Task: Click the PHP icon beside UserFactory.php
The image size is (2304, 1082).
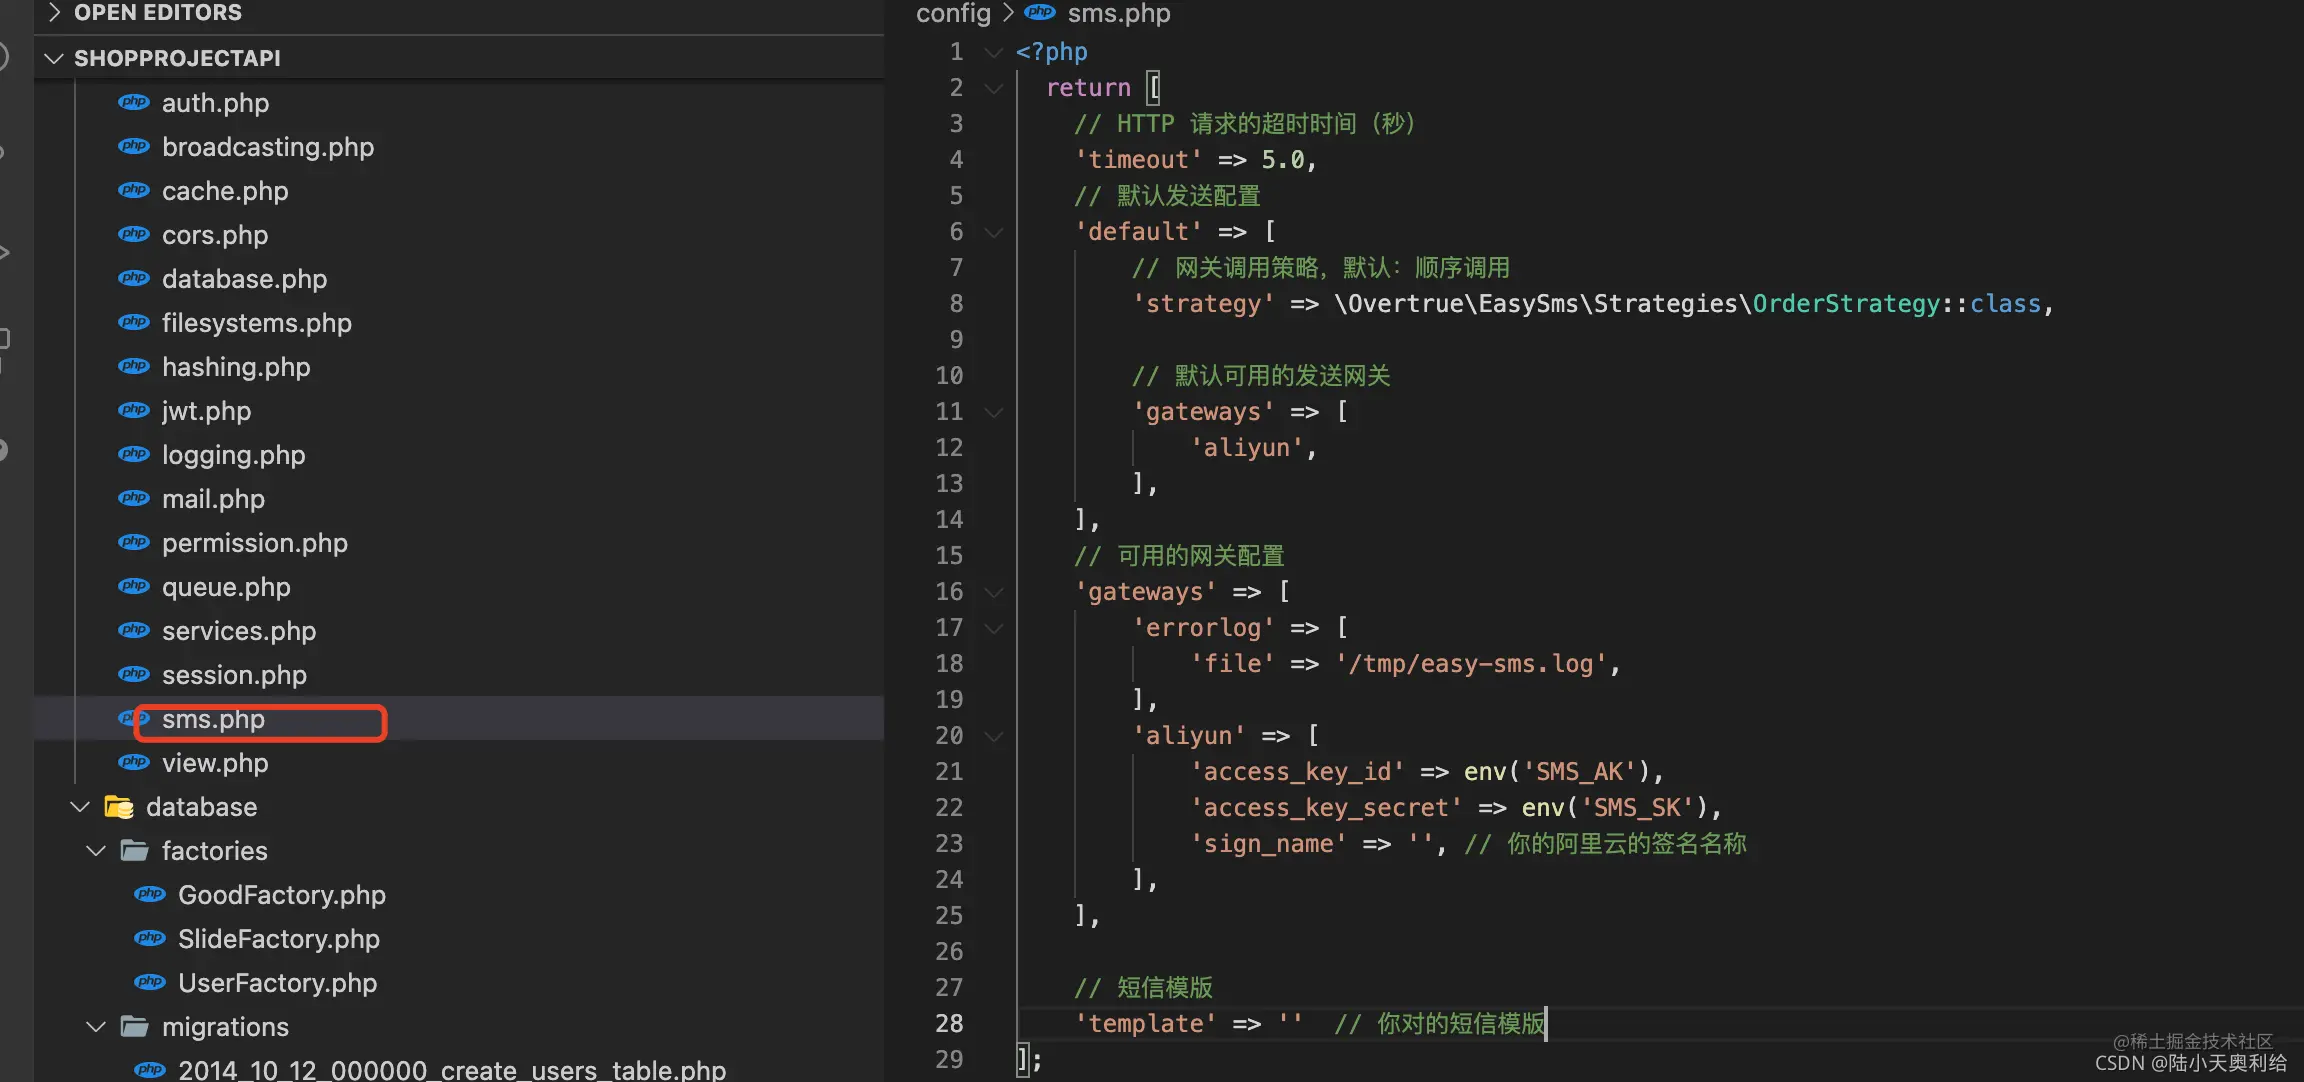Action: [150, 983]
